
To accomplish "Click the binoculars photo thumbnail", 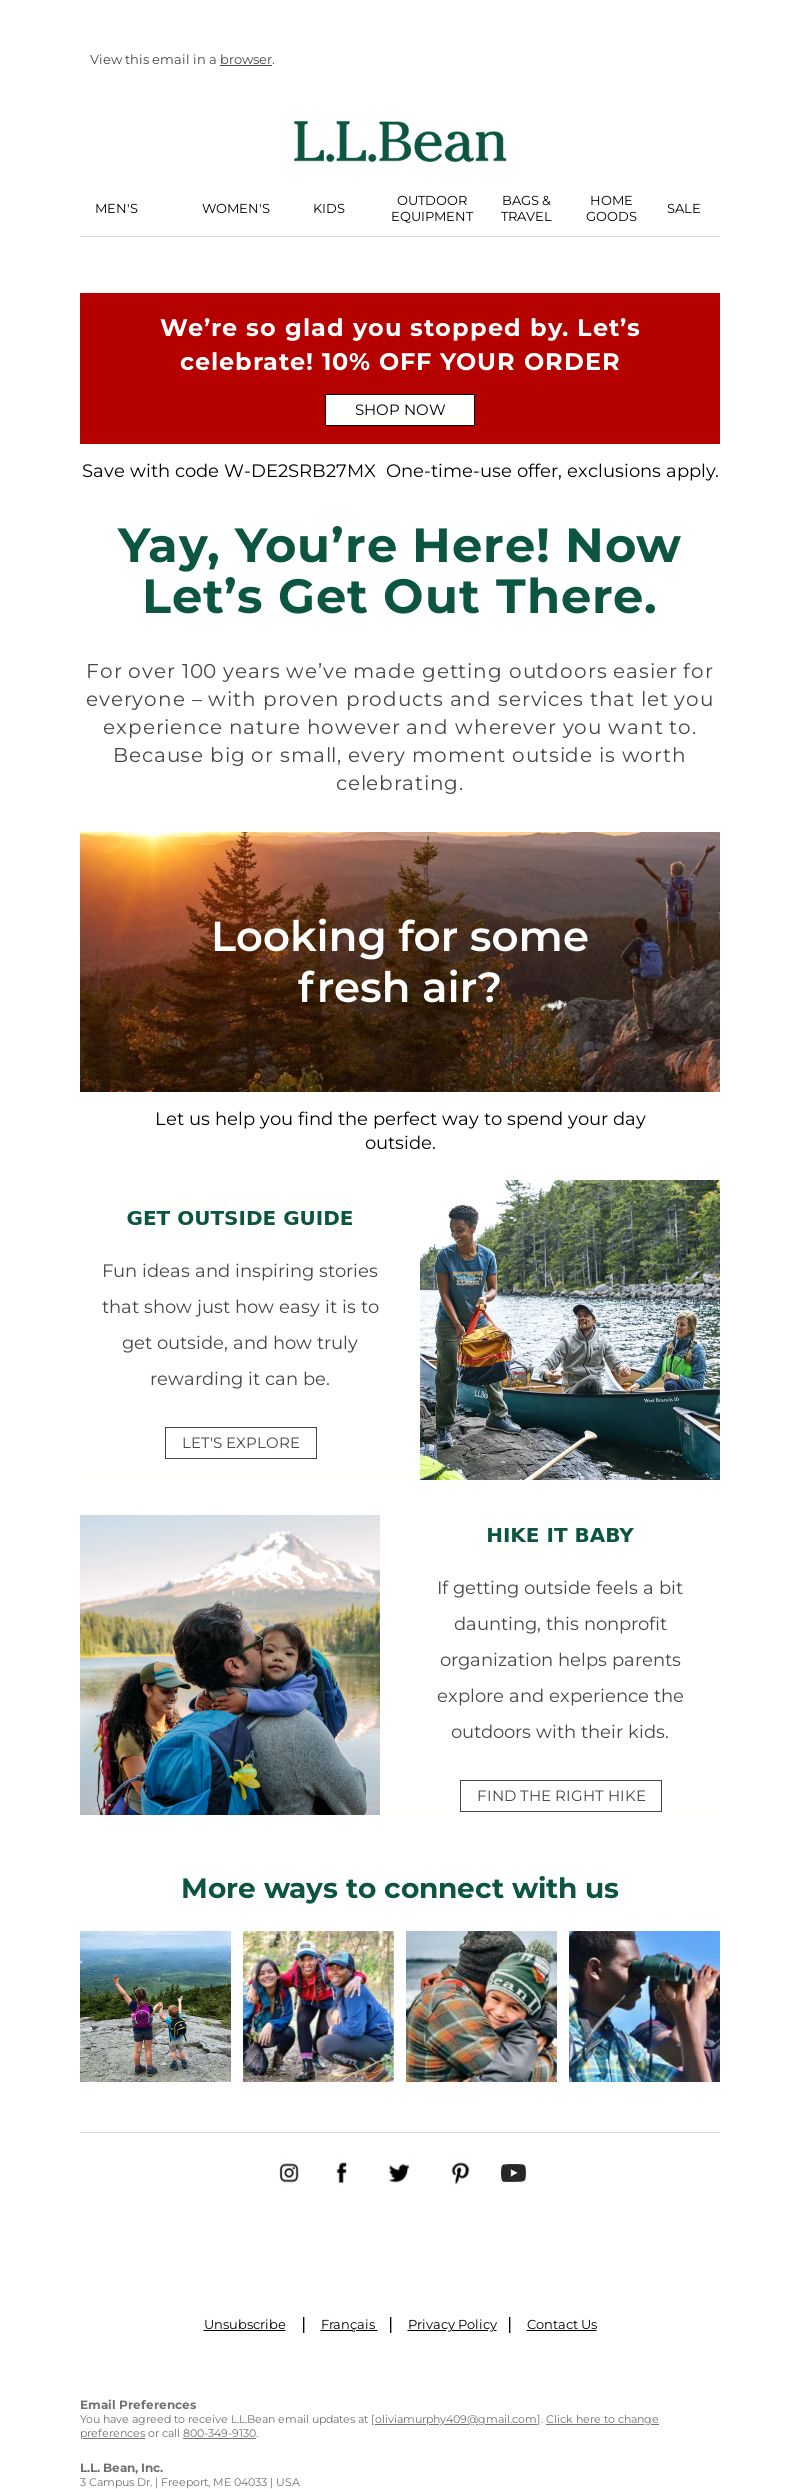I will (644, 2006).
